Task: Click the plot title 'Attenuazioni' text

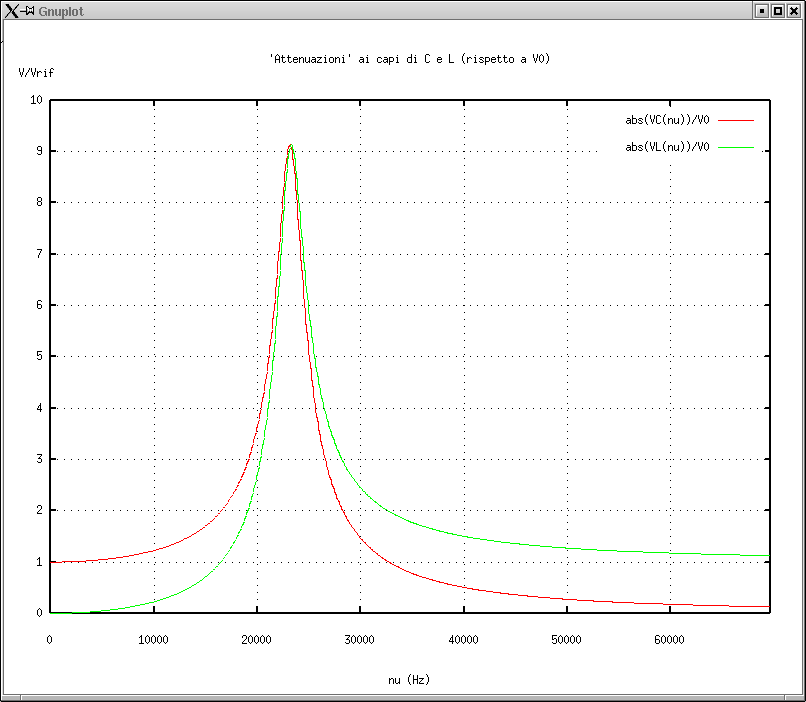Action: coord(410,59)
